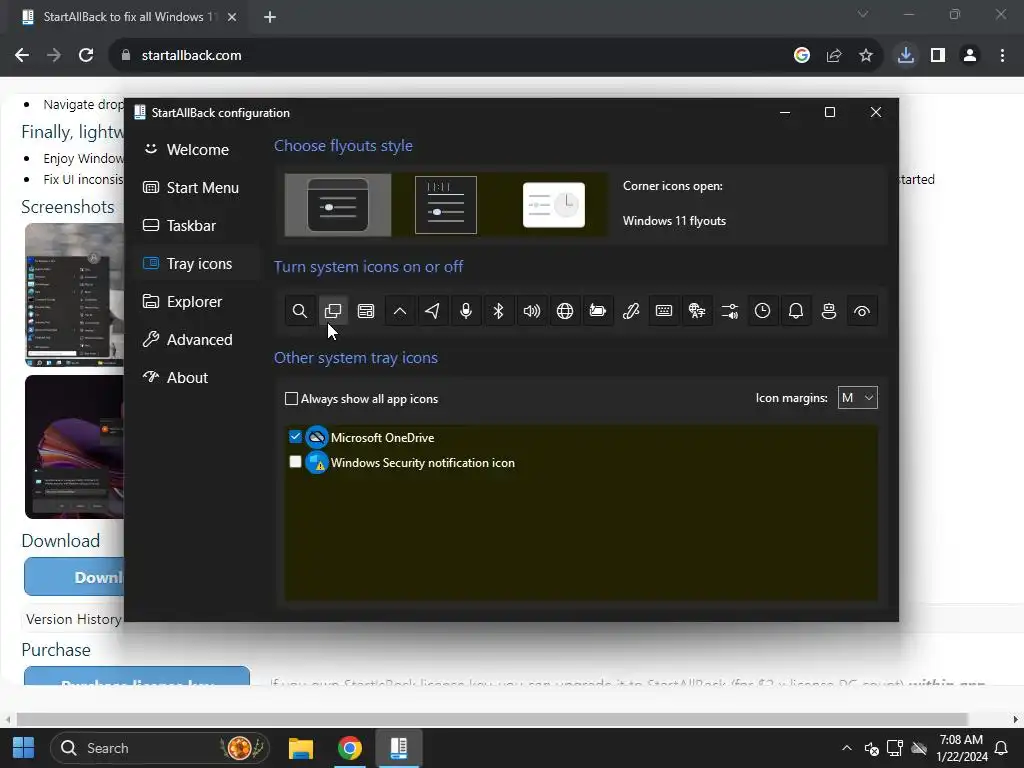Toggle the tray overflow chevron icon

coord(400,311)
